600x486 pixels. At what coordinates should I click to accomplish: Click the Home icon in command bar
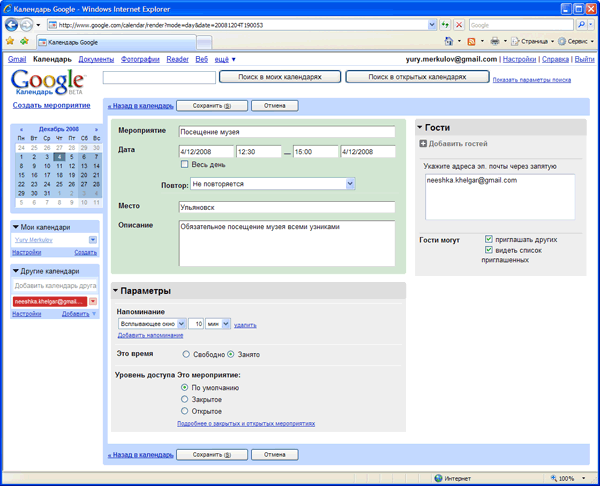pos(449,41)
